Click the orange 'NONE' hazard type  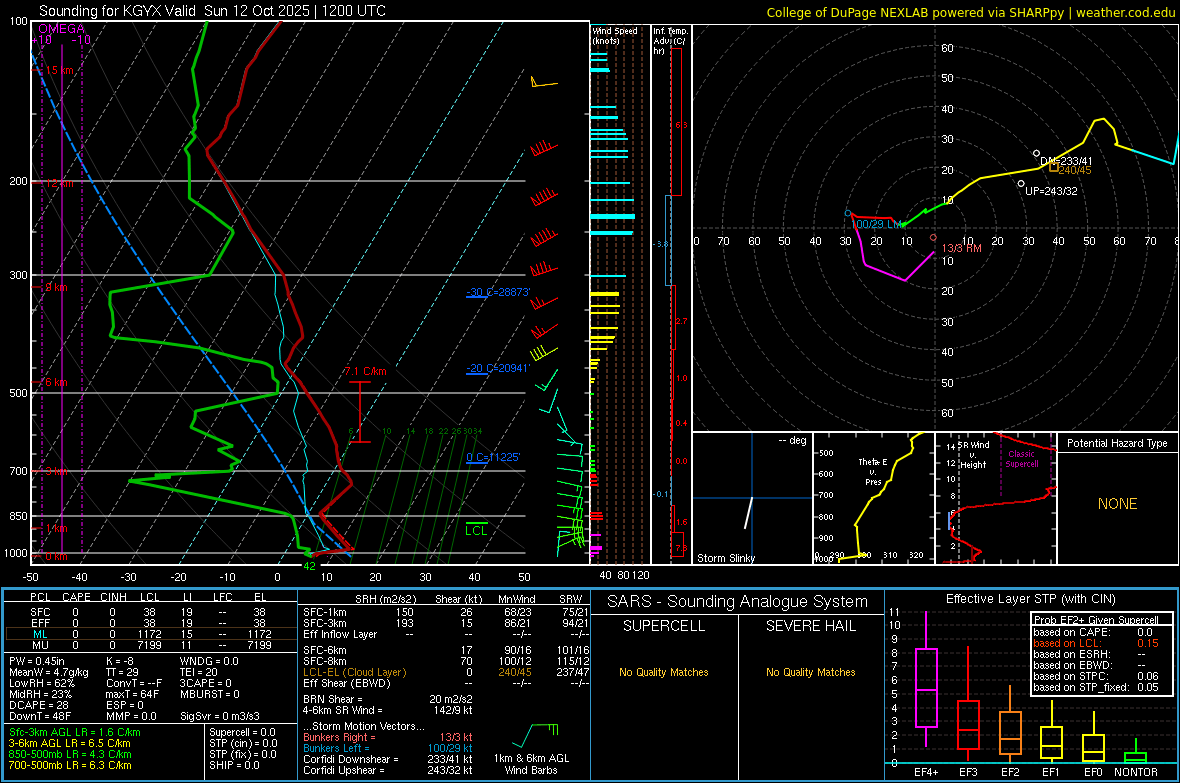pyautogui.click(x=1118, y=504)
